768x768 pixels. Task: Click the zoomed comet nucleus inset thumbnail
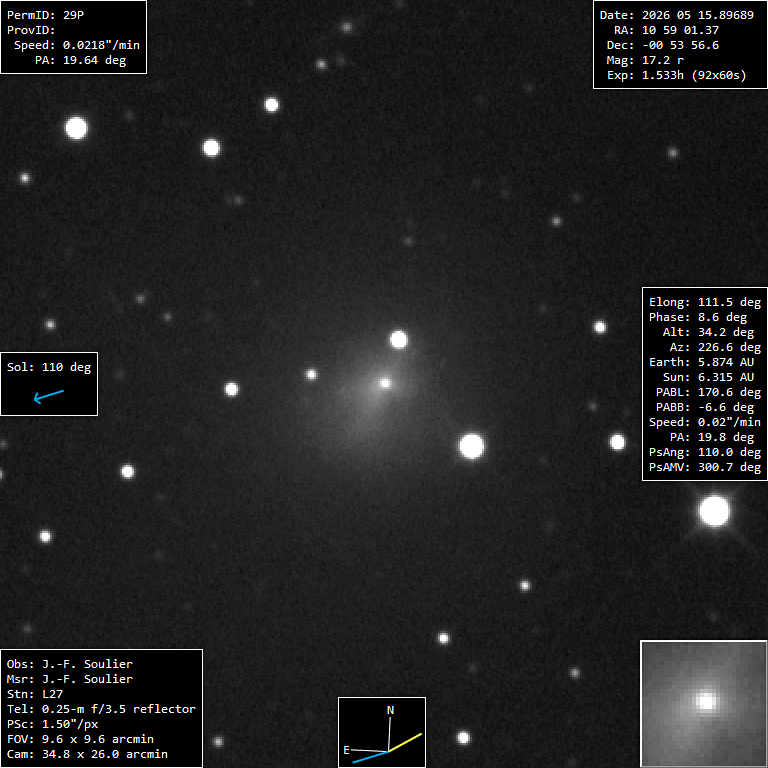pyautogui.click(x=704, y=704)
